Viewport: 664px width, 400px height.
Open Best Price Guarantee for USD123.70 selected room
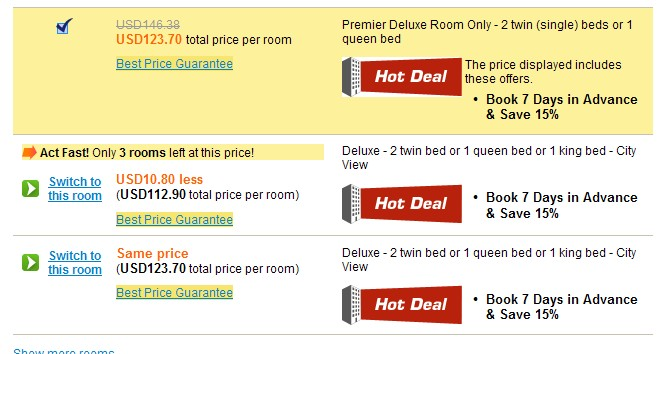coord(174,63)
